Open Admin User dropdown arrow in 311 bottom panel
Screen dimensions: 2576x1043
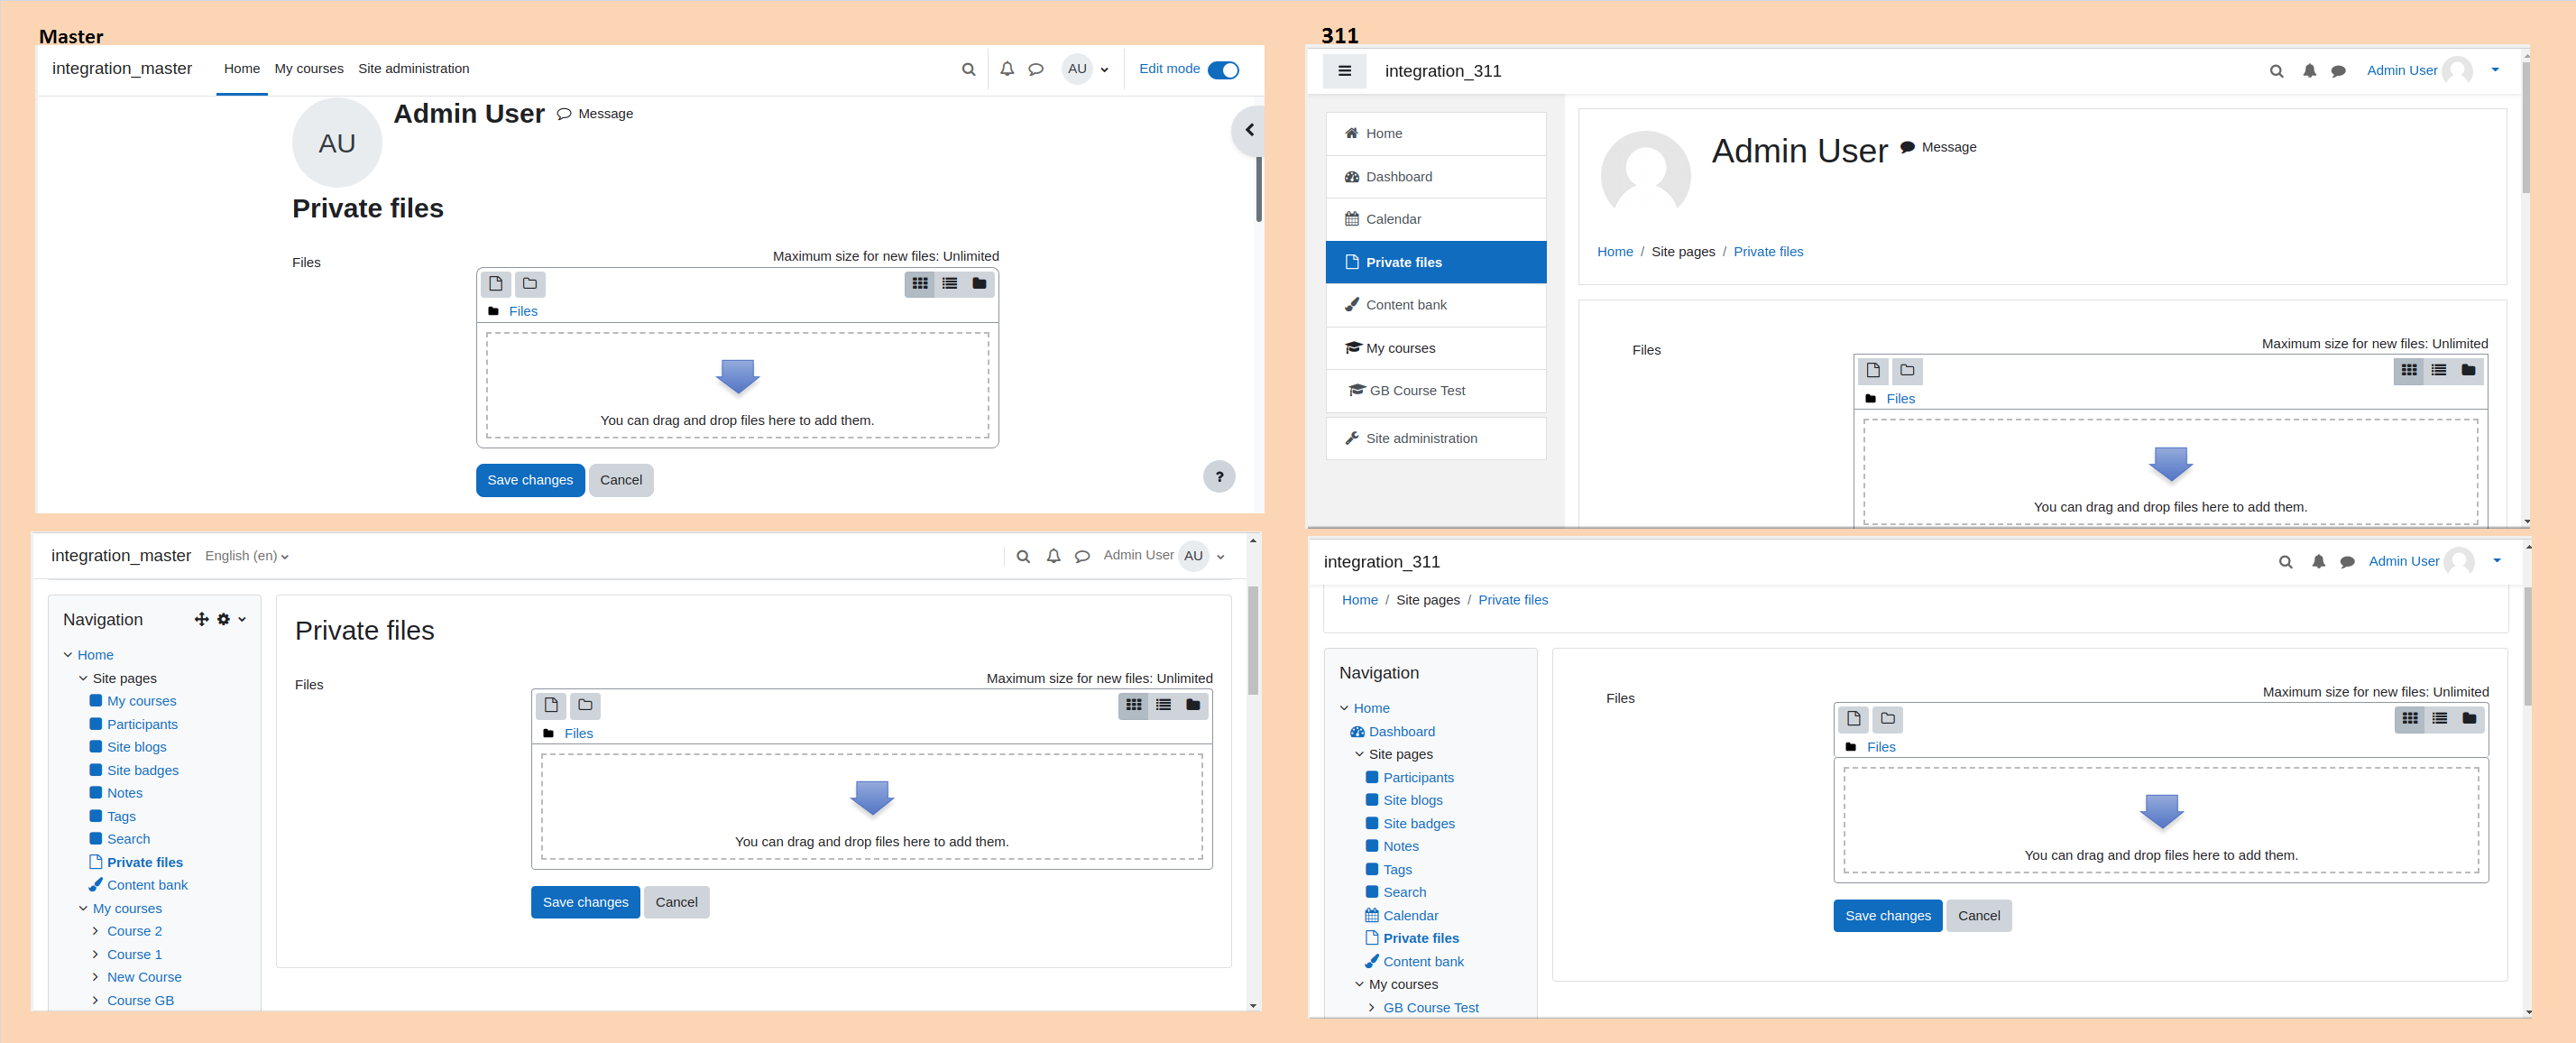2497,561
